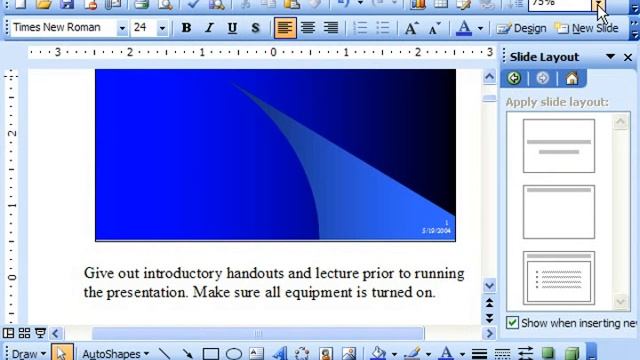Screen dimensions: 640x360
Task: Click layout list scroll-up arrow
Action: pos(620,122)
